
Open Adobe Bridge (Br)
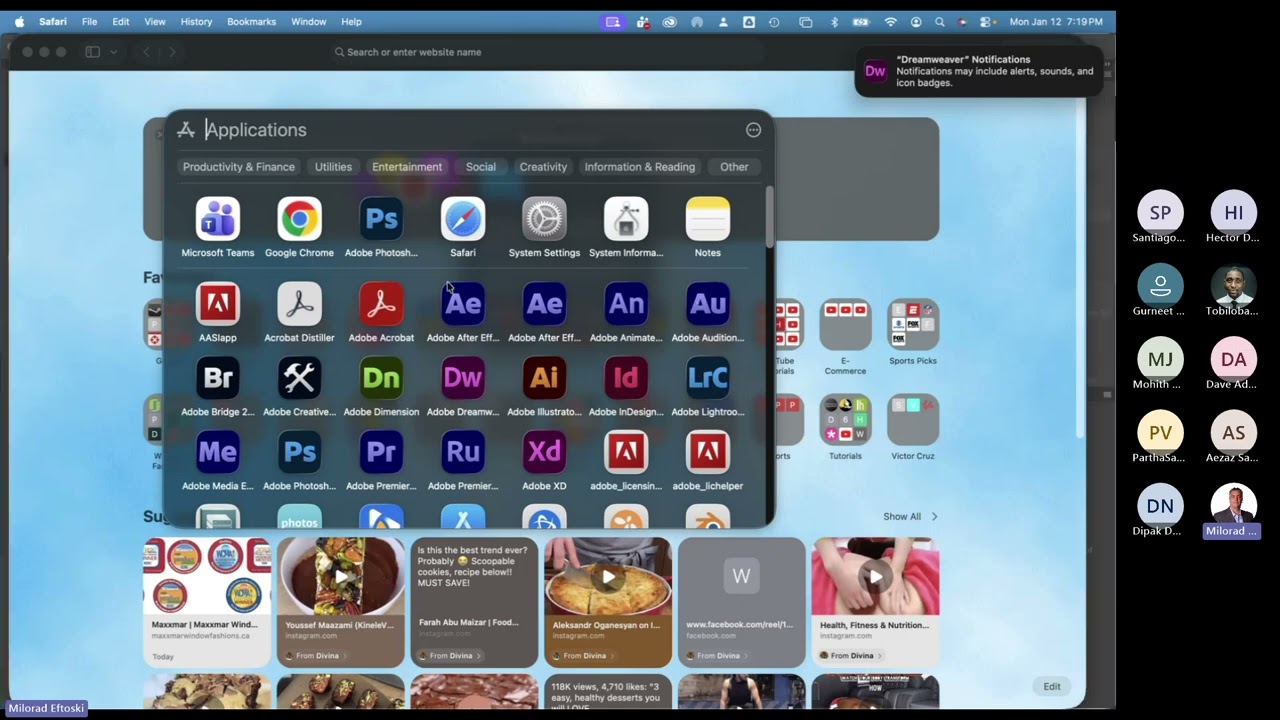[x=218, y=378]
